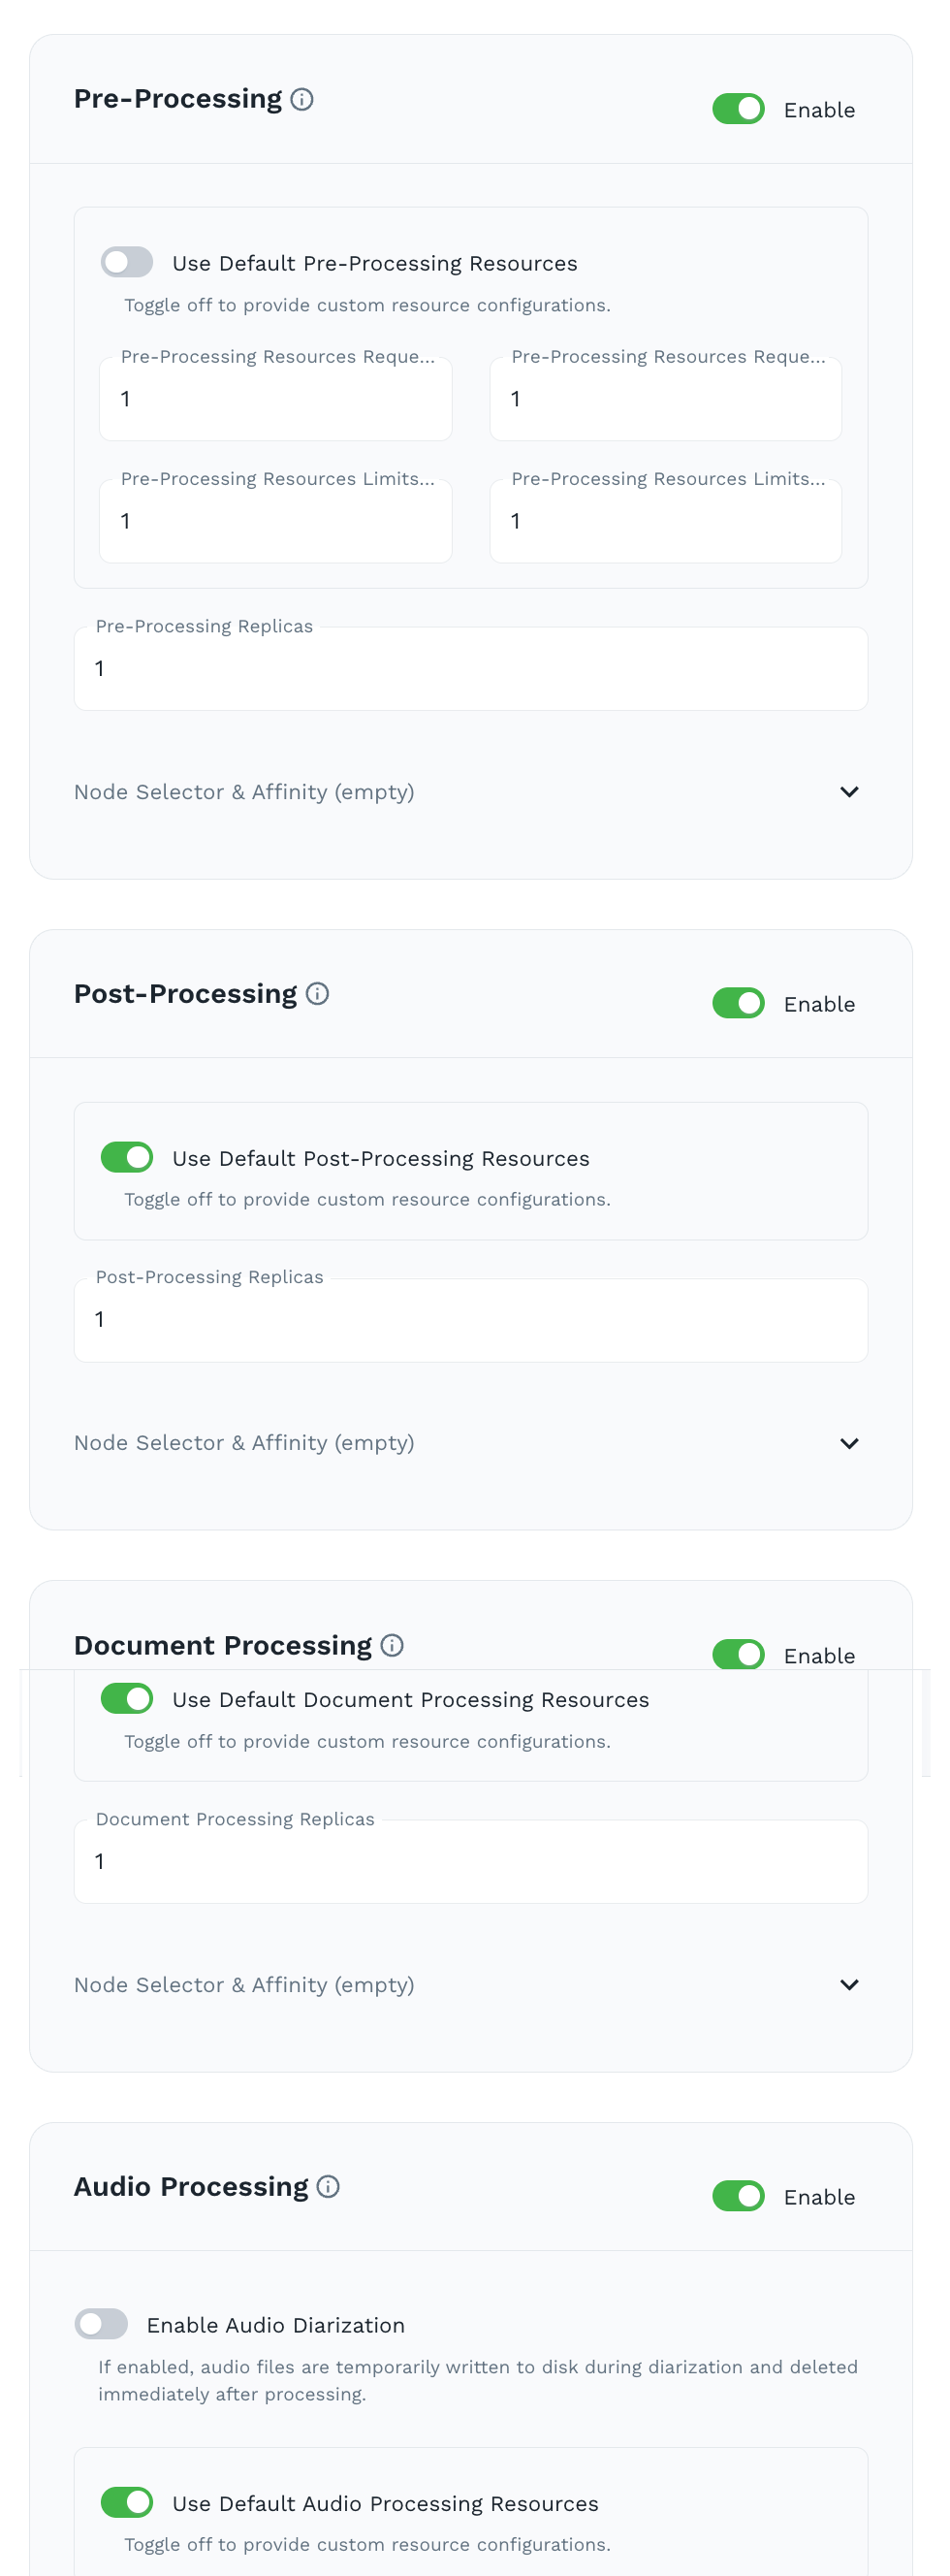Turn off Audio Processing enable toggle
The image size is (950, 2576).
pos(738,2197)
